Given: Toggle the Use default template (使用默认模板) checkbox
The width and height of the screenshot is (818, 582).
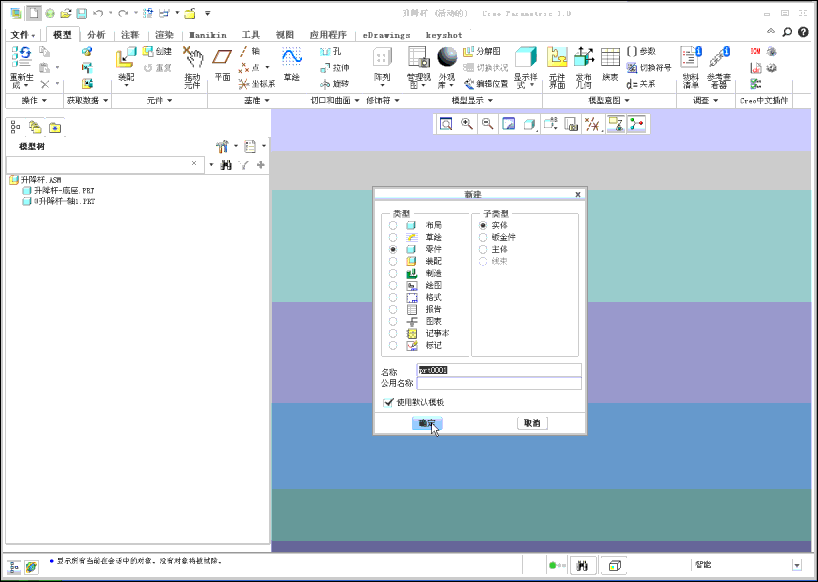Looking at the screenshot, I should [388, 402].
